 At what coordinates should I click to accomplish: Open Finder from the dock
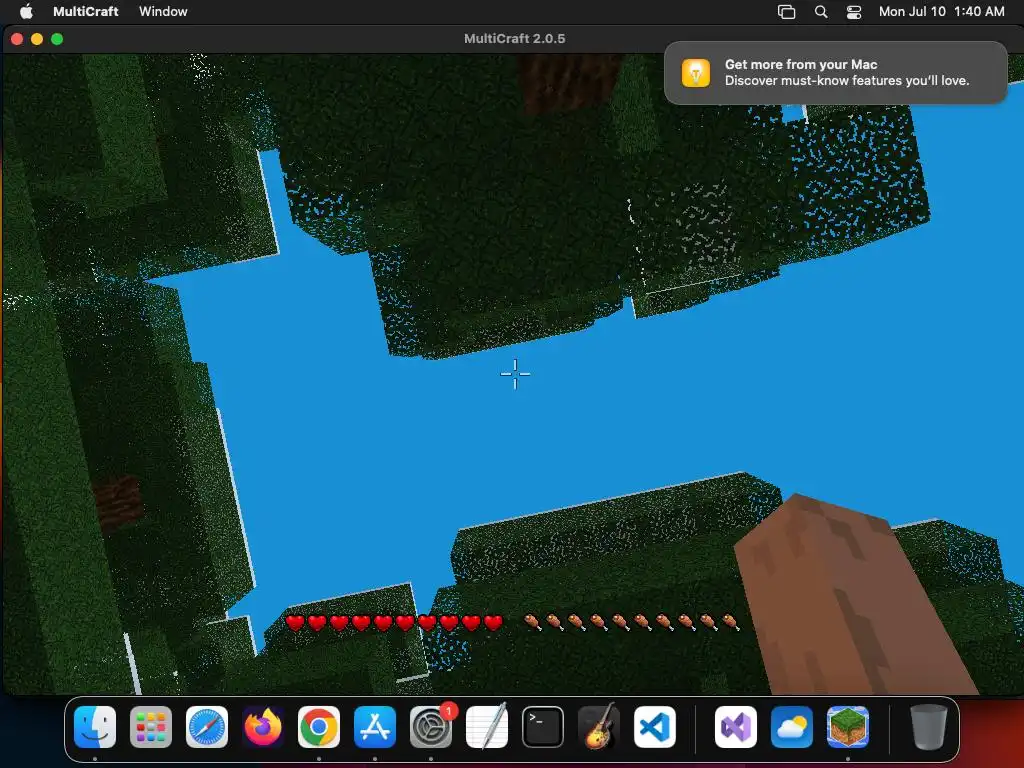95,727
